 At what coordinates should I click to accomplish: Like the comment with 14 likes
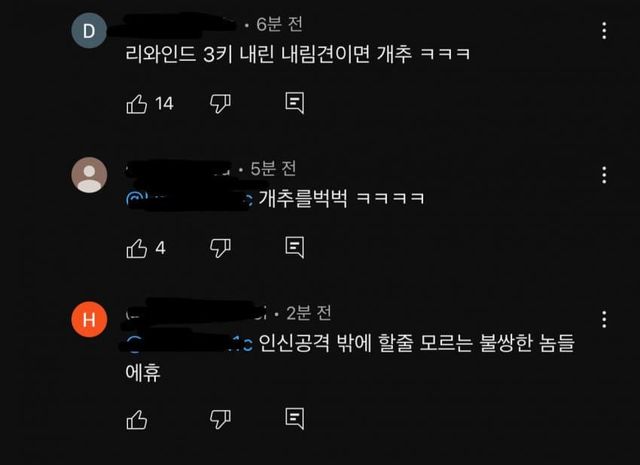pyautogui.click(x=137, y=104)
